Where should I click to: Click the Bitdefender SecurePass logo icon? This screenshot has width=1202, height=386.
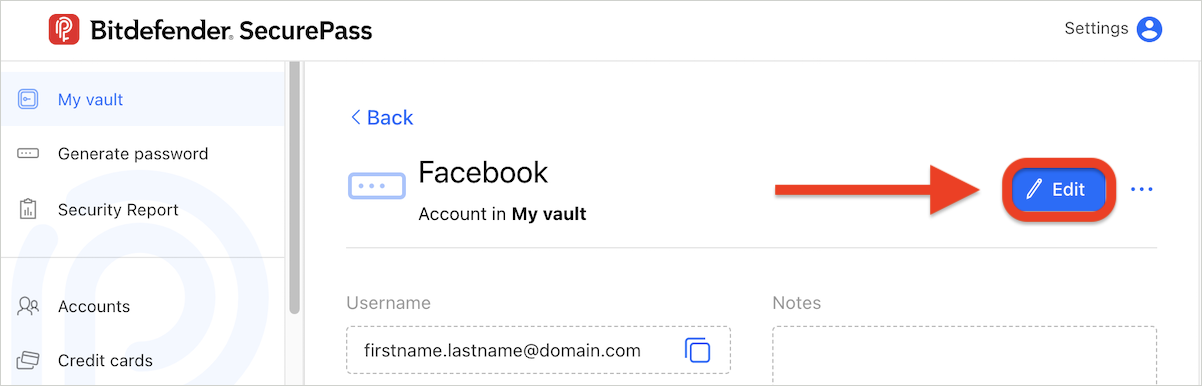(x=64, y=29)
